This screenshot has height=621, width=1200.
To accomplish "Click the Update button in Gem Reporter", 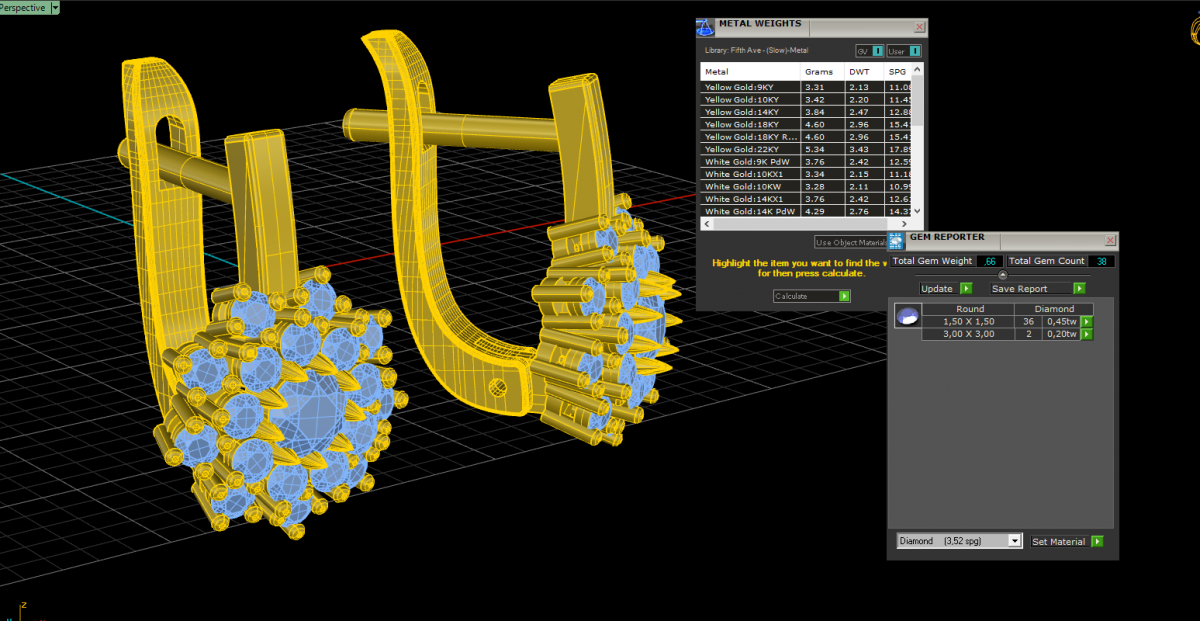I will click(x=937, y=288).
